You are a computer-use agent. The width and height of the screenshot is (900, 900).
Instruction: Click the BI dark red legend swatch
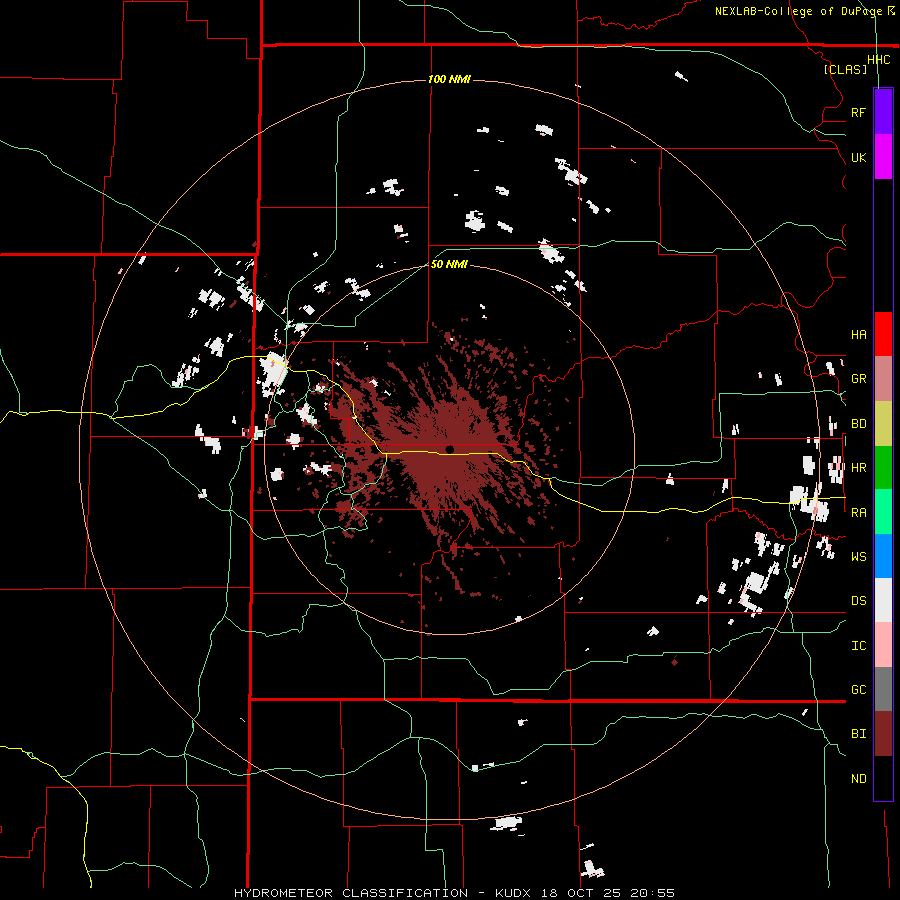coord(883,734)
